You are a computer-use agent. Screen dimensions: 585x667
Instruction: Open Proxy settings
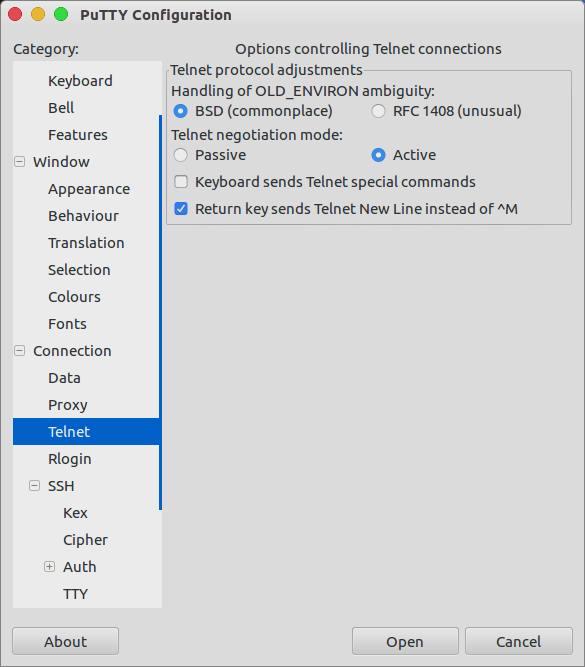click(68, 405)
